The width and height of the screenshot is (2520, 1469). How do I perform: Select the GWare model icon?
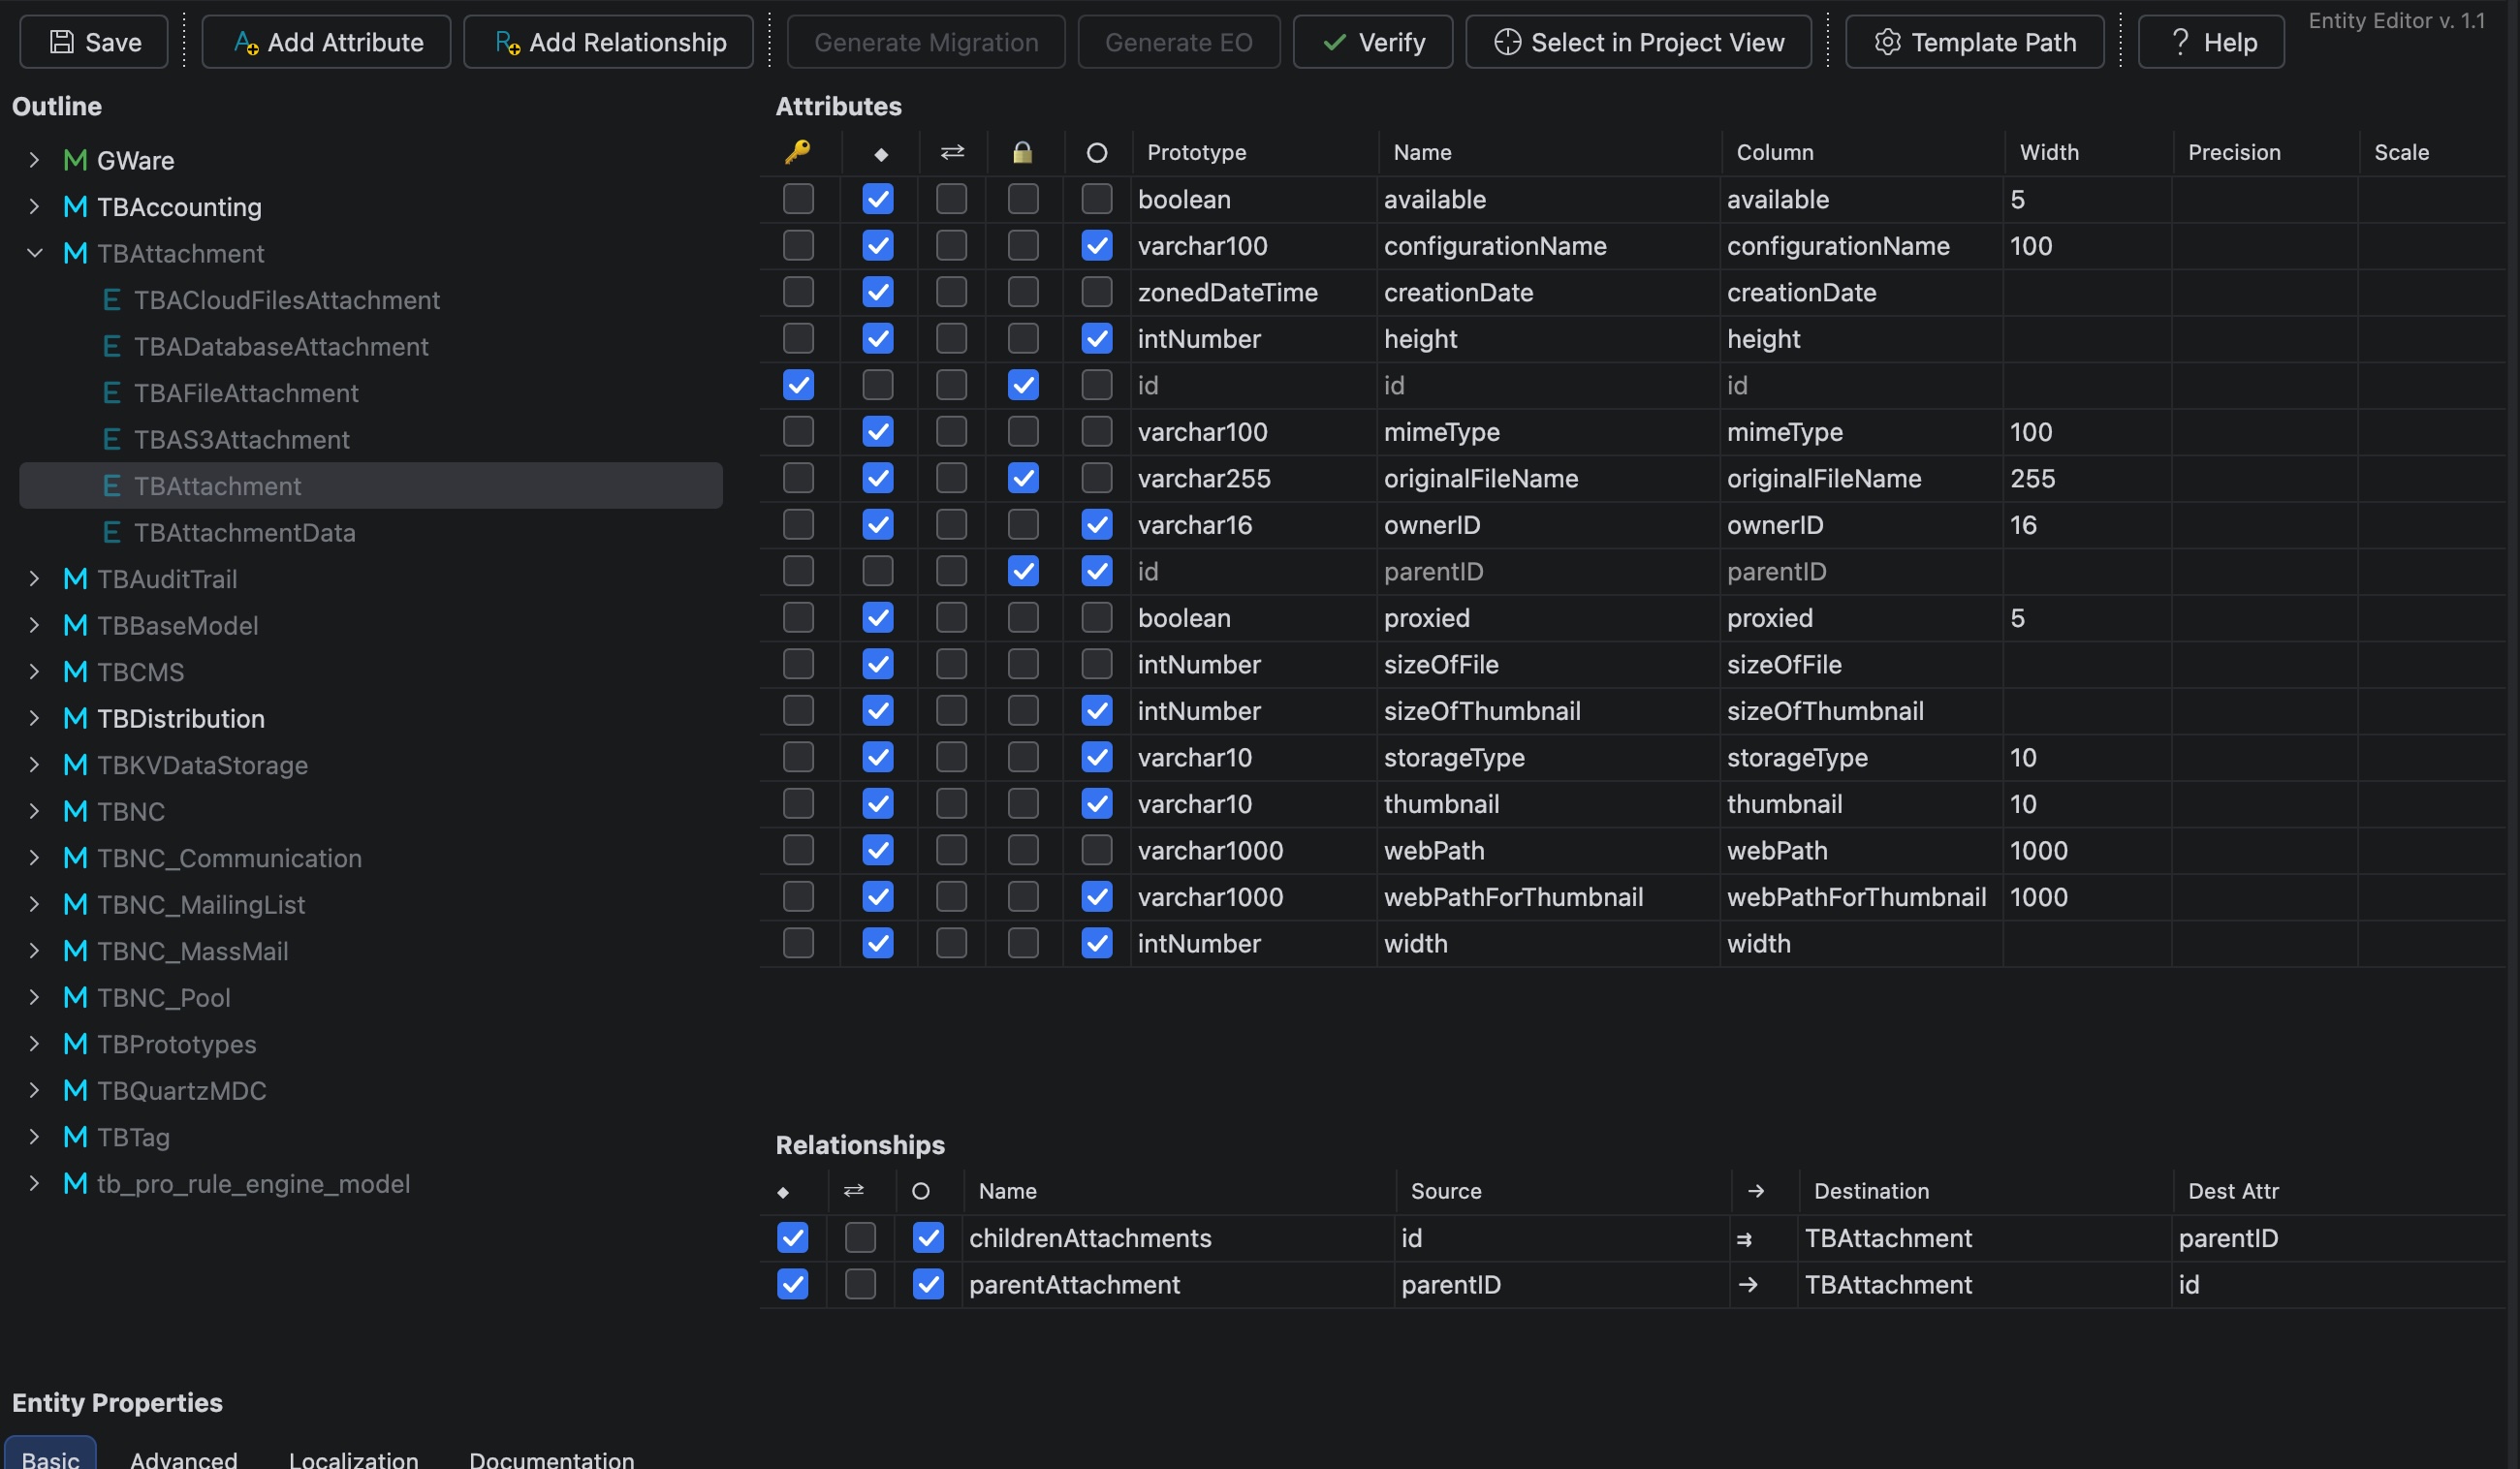pos(75,160)
